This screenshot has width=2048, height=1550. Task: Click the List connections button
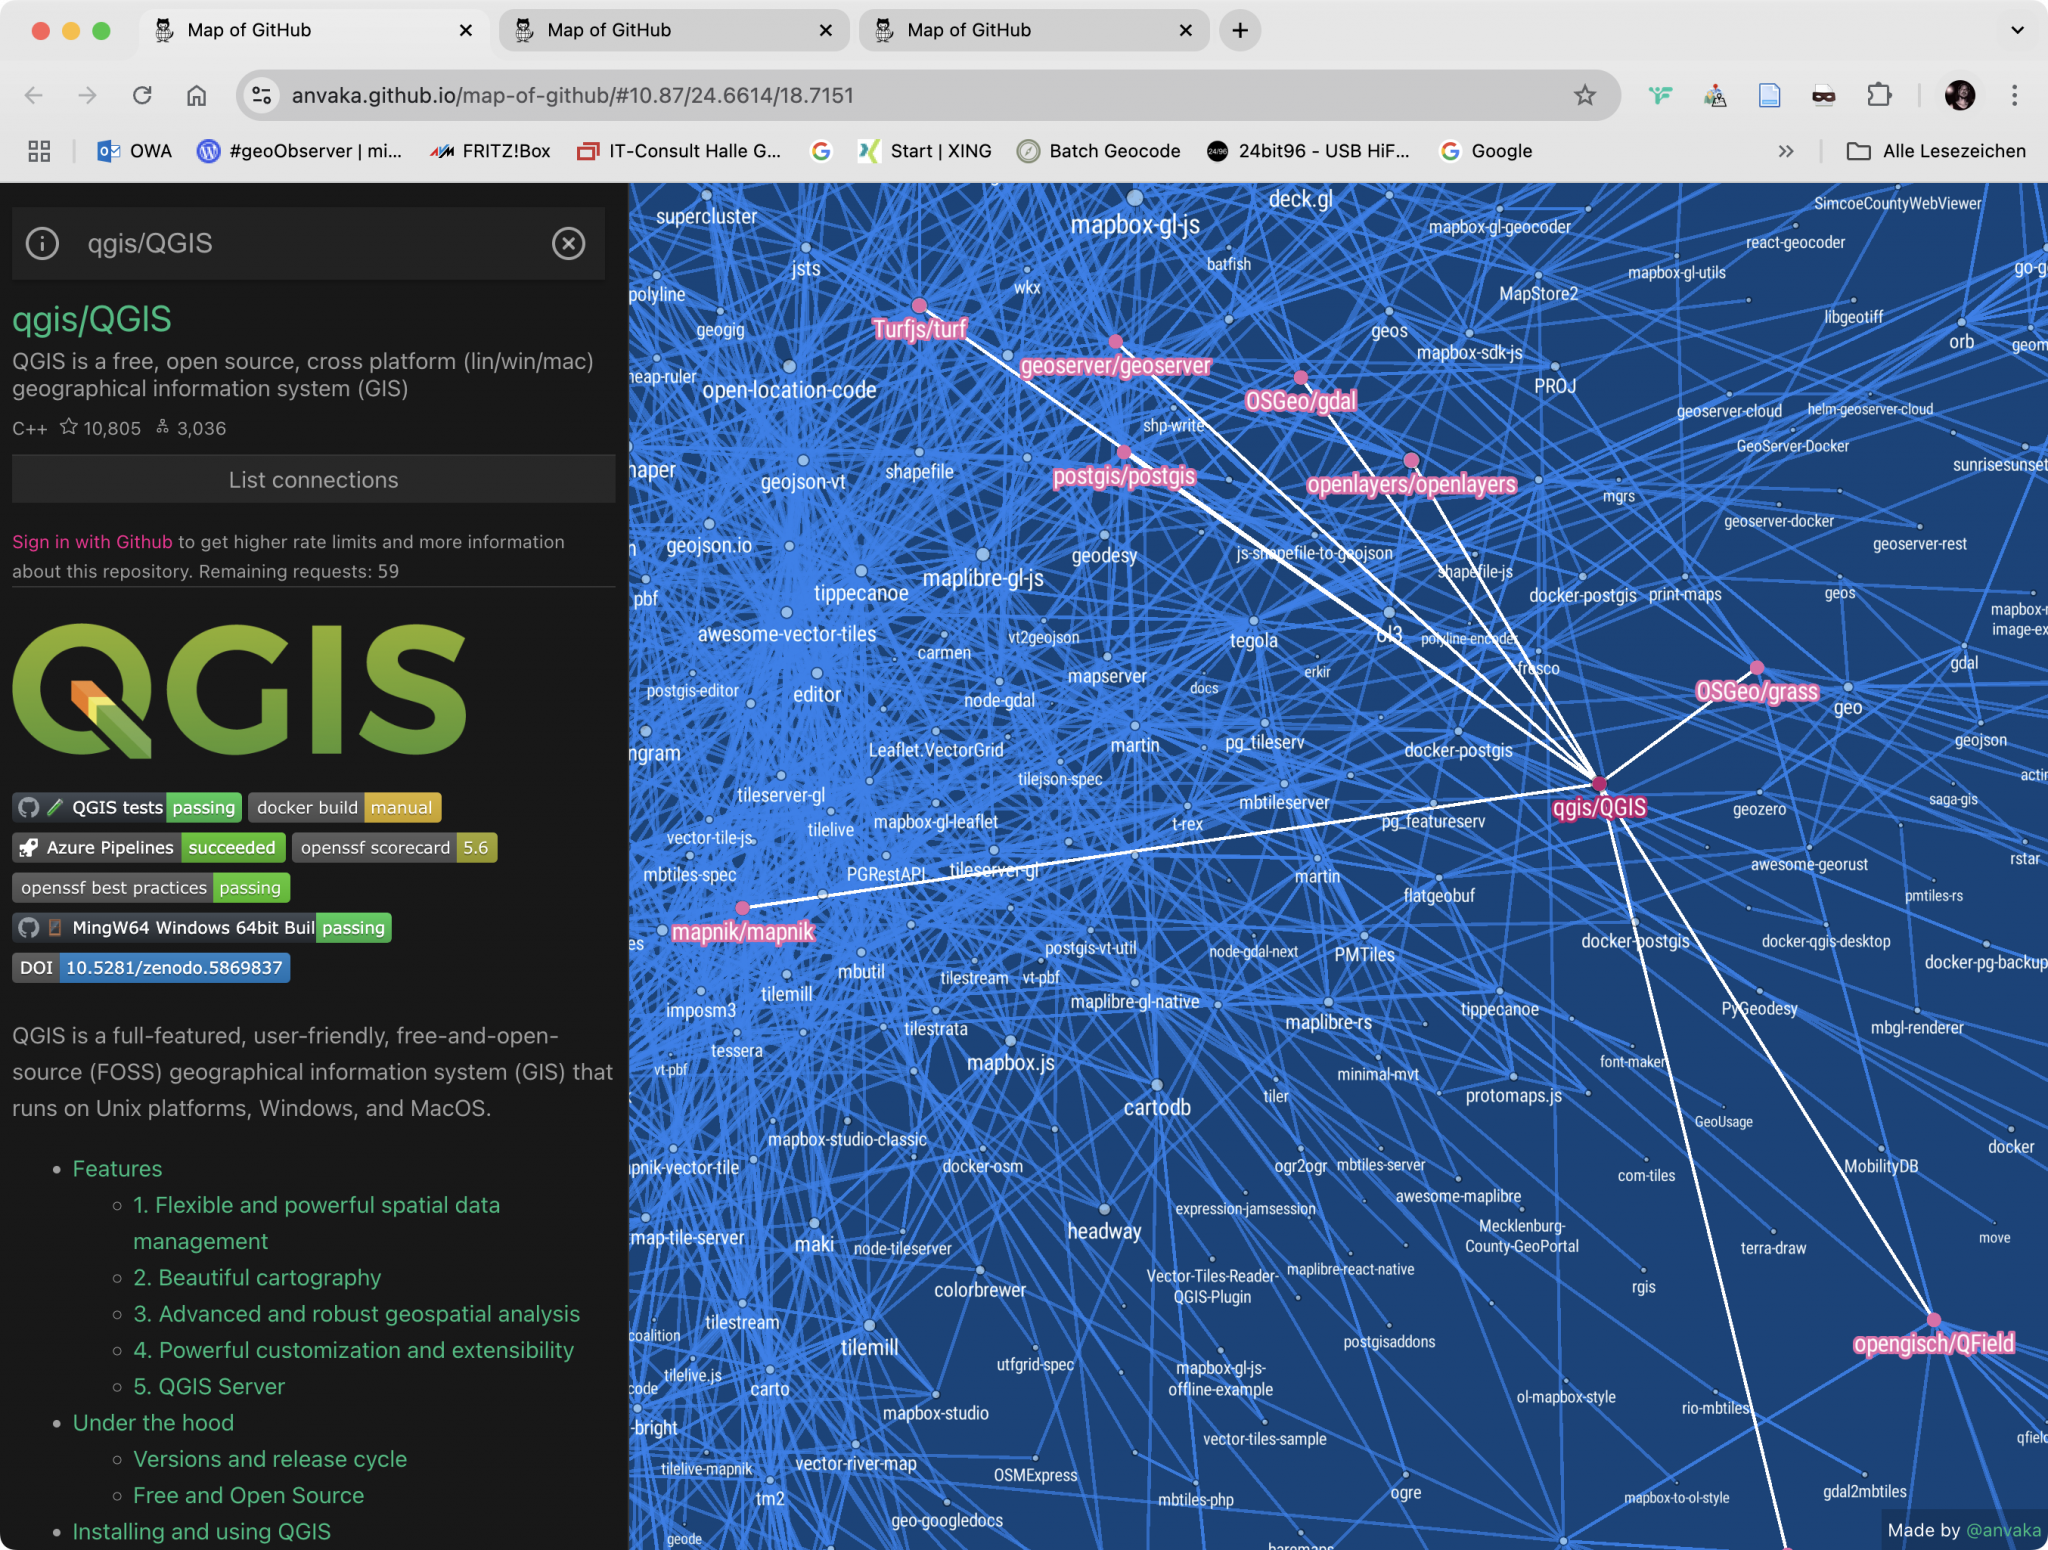313,480
